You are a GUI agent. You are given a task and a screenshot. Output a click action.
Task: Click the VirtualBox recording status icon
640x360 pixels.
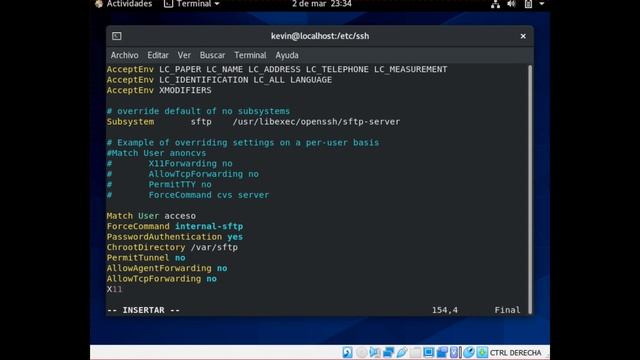tap(442, 352)
